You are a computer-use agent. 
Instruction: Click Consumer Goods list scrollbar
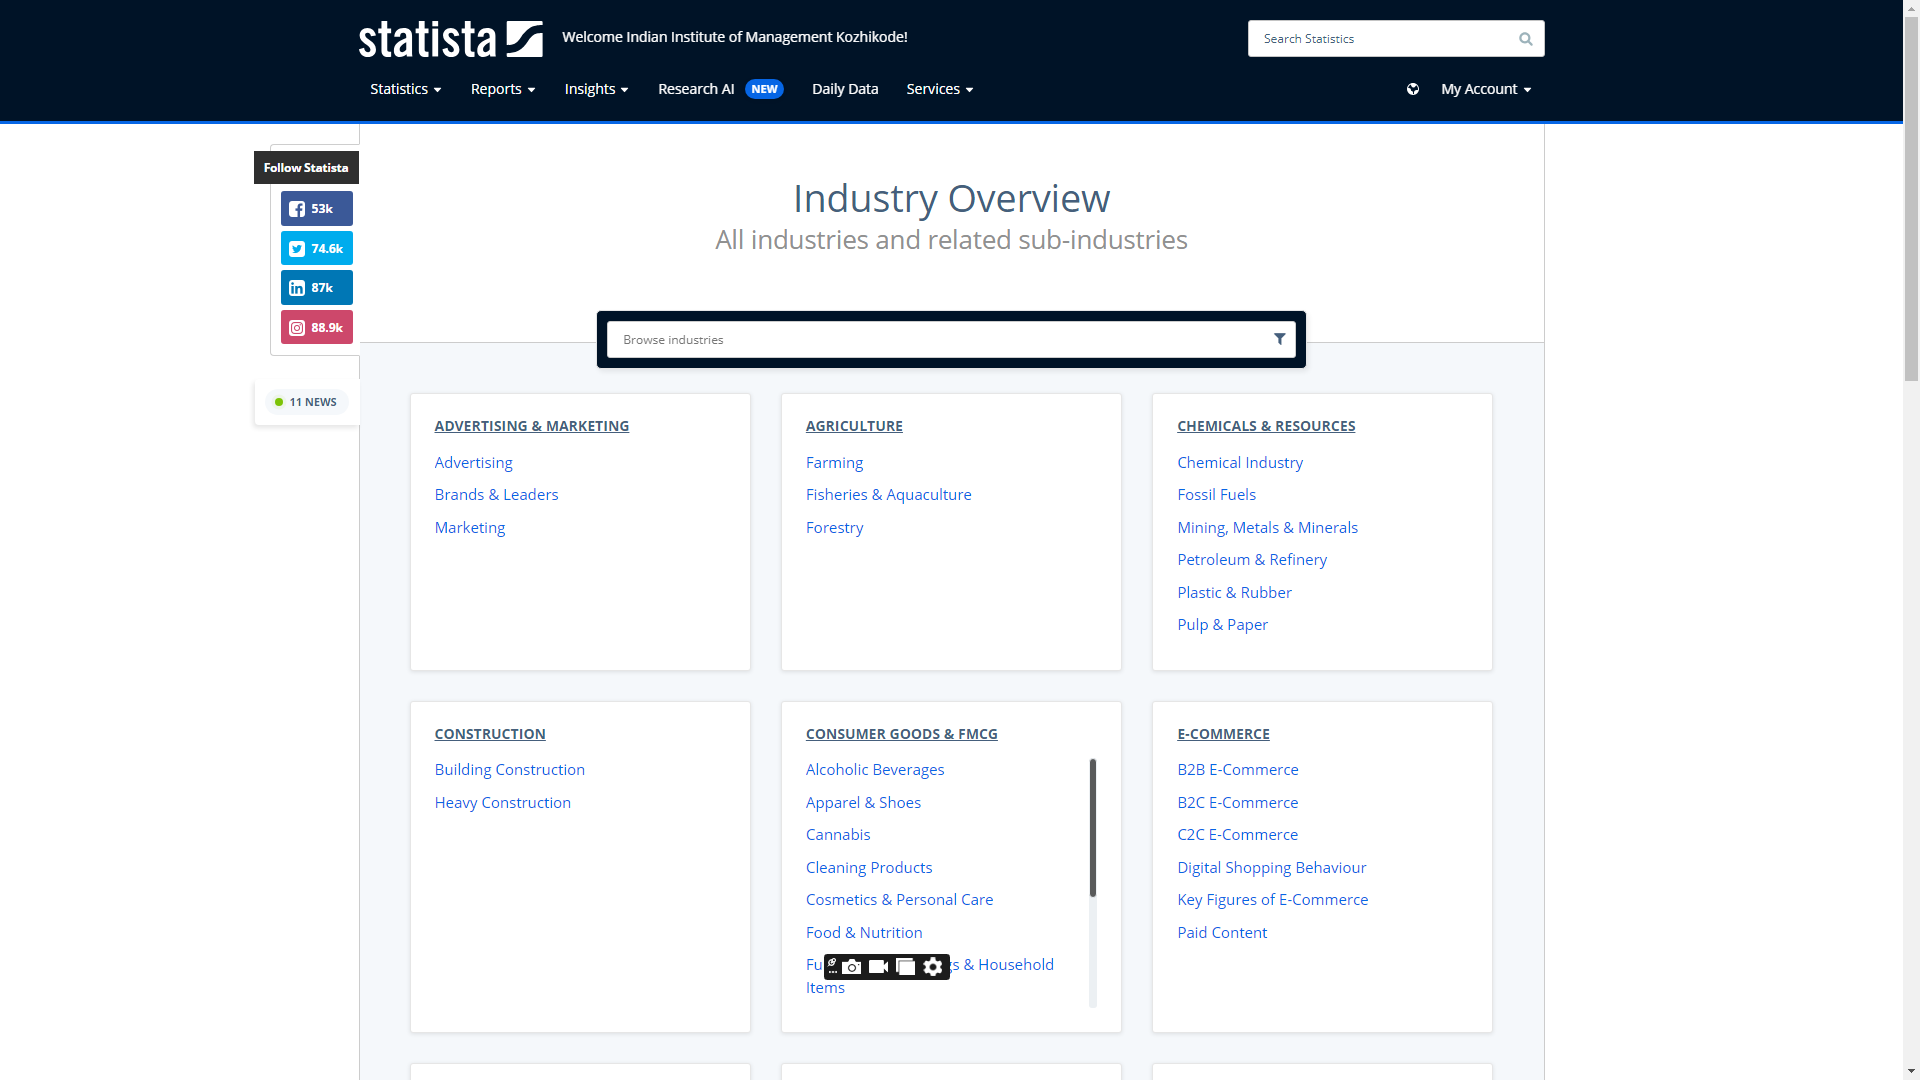pyautogui.click(x=1092, y=829)
